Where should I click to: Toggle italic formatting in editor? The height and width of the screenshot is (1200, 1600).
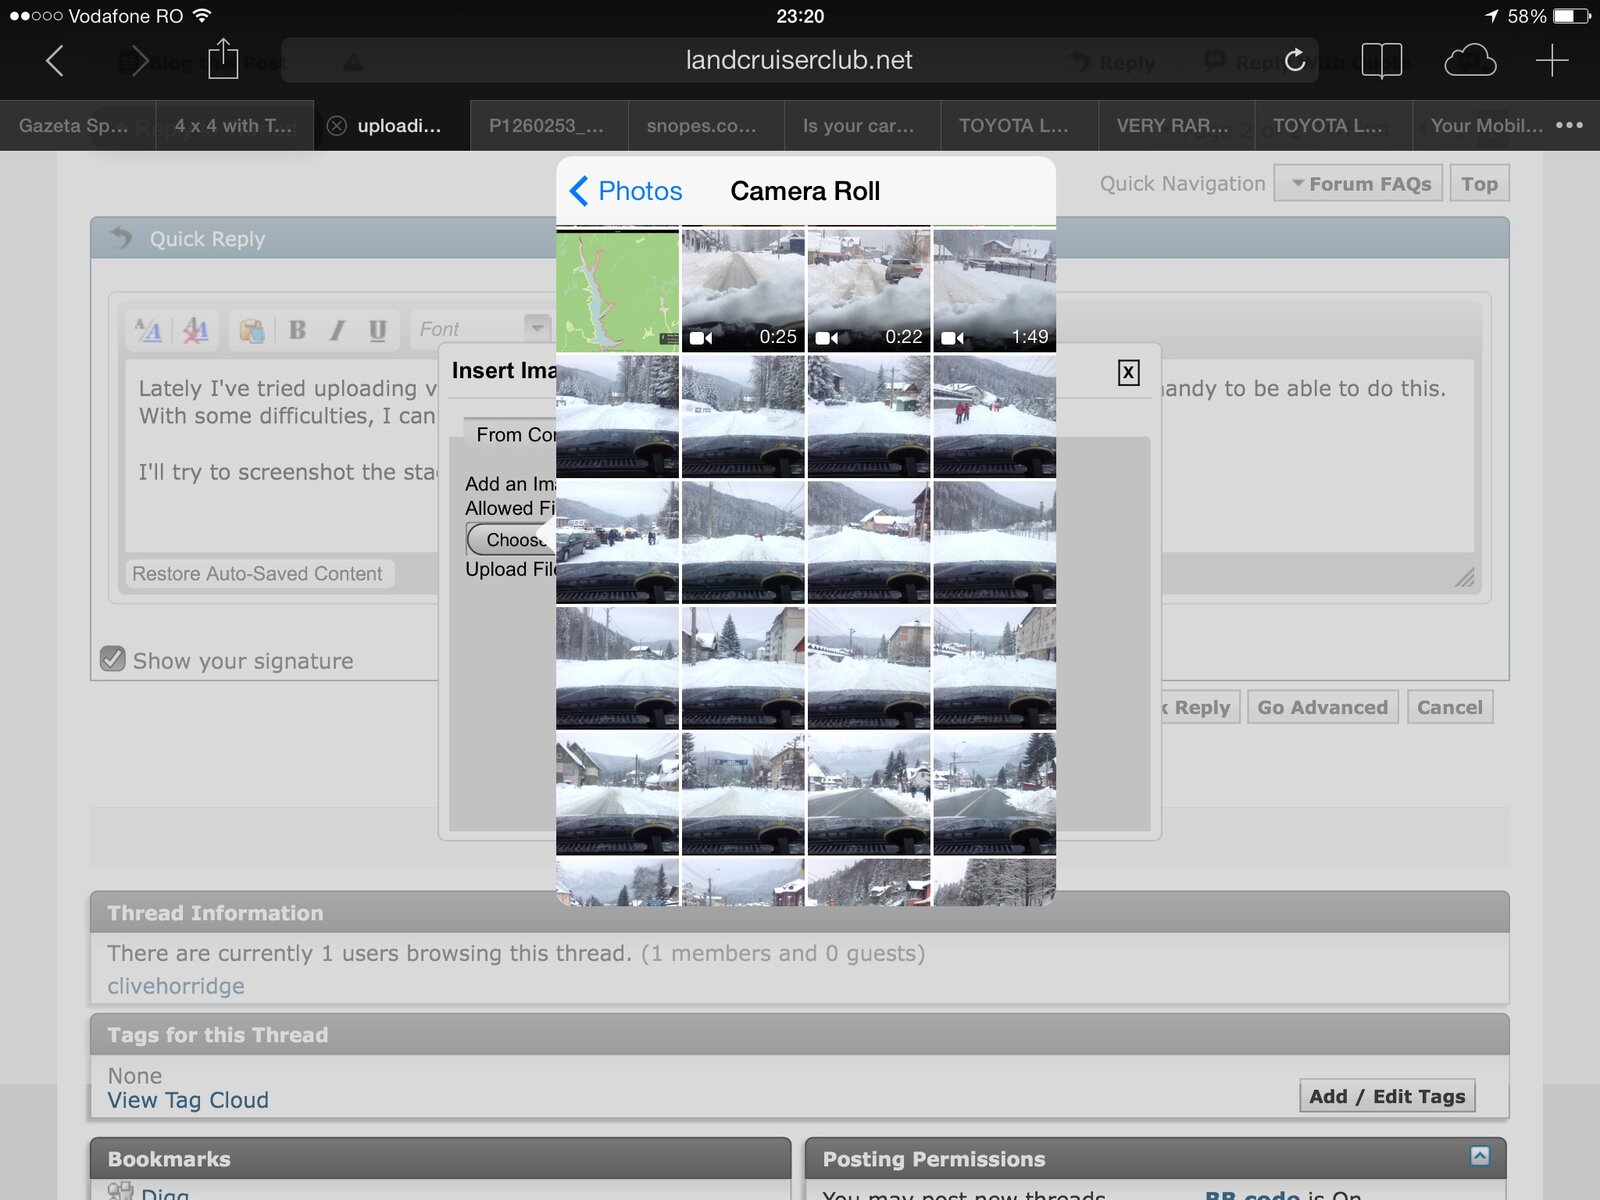337,330
